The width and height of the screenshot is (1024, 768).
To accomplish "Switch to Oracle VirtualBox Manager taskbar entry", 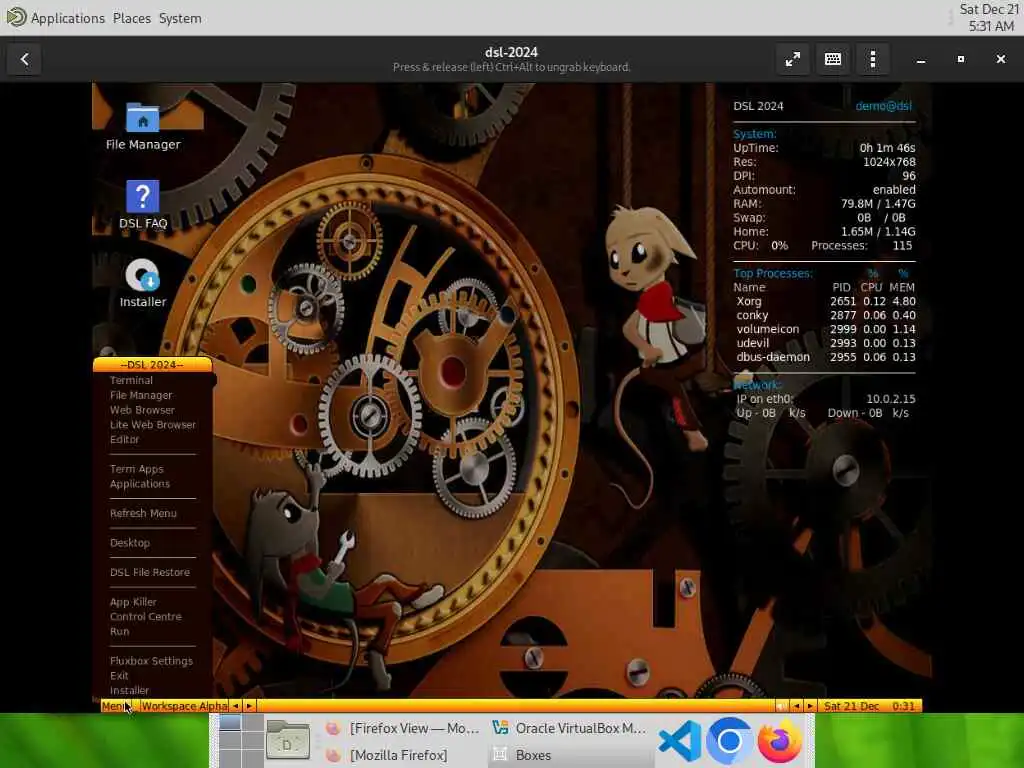I will click(x=569, y=728).
